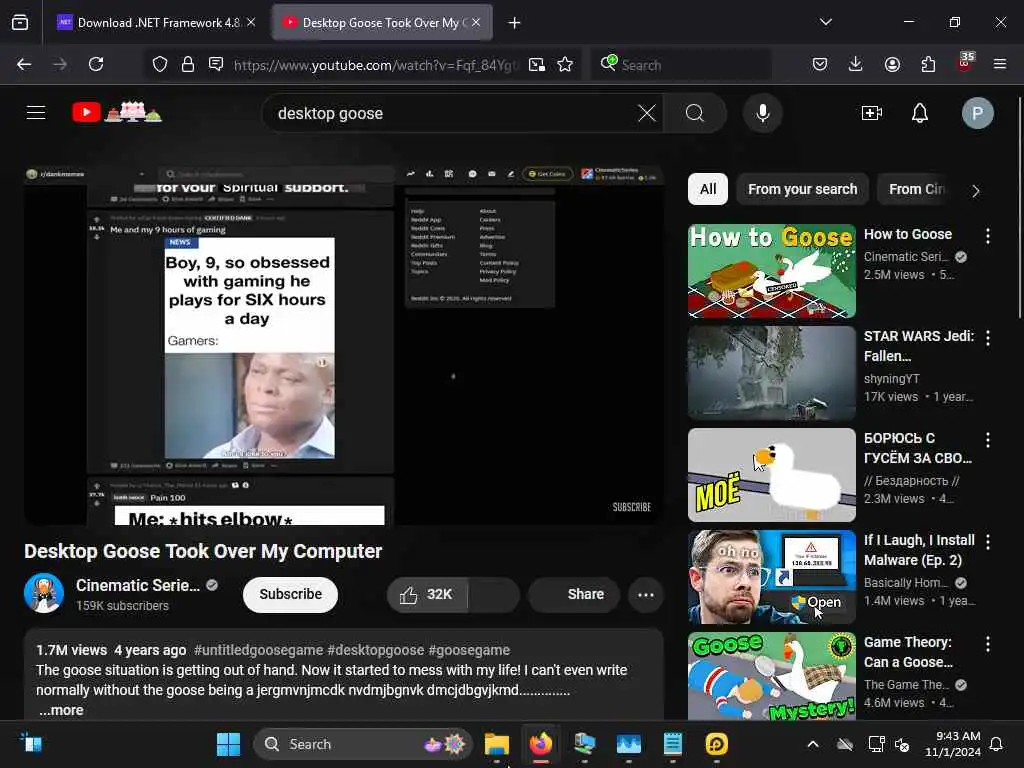The width and height of the screenshot is (1024, 768).
Task: Close the Desktop Goose YouTube tab
Action: [476, 22]
